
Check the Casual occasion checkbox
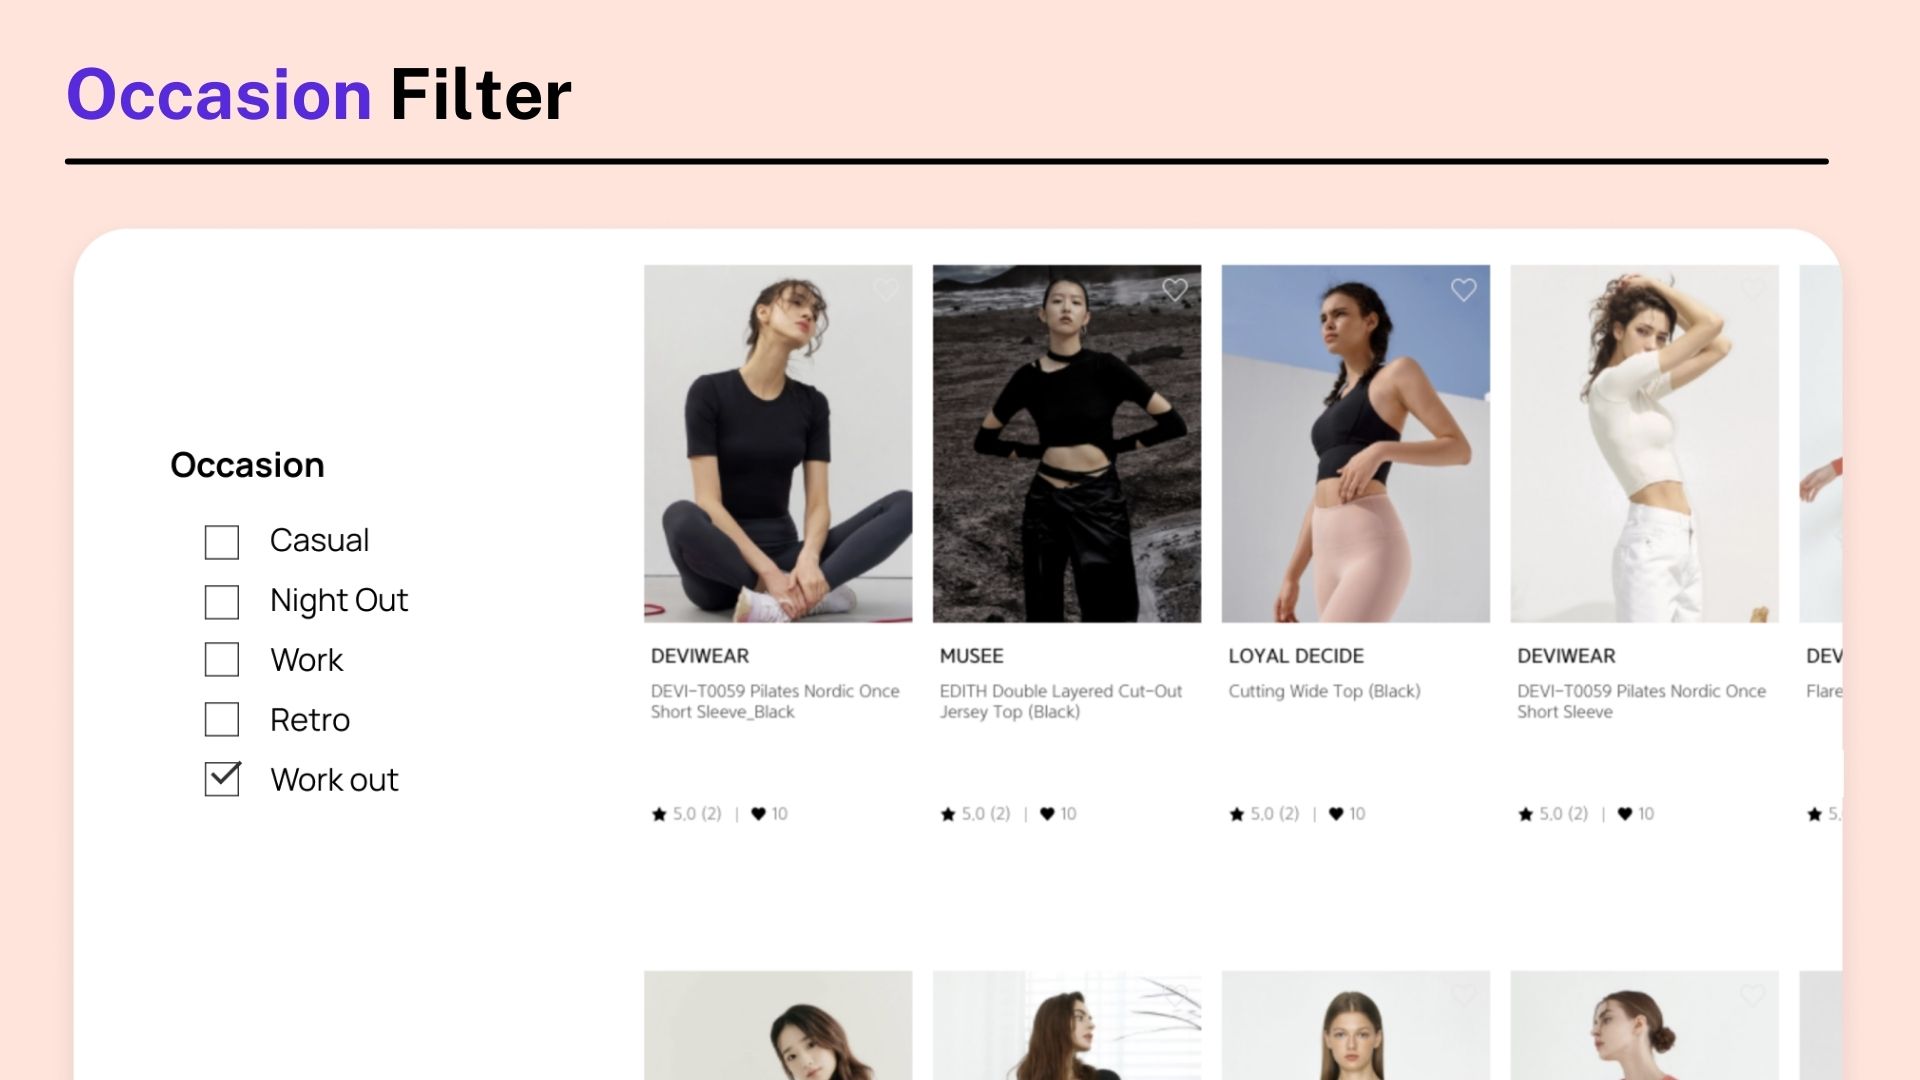coord(222,542)
